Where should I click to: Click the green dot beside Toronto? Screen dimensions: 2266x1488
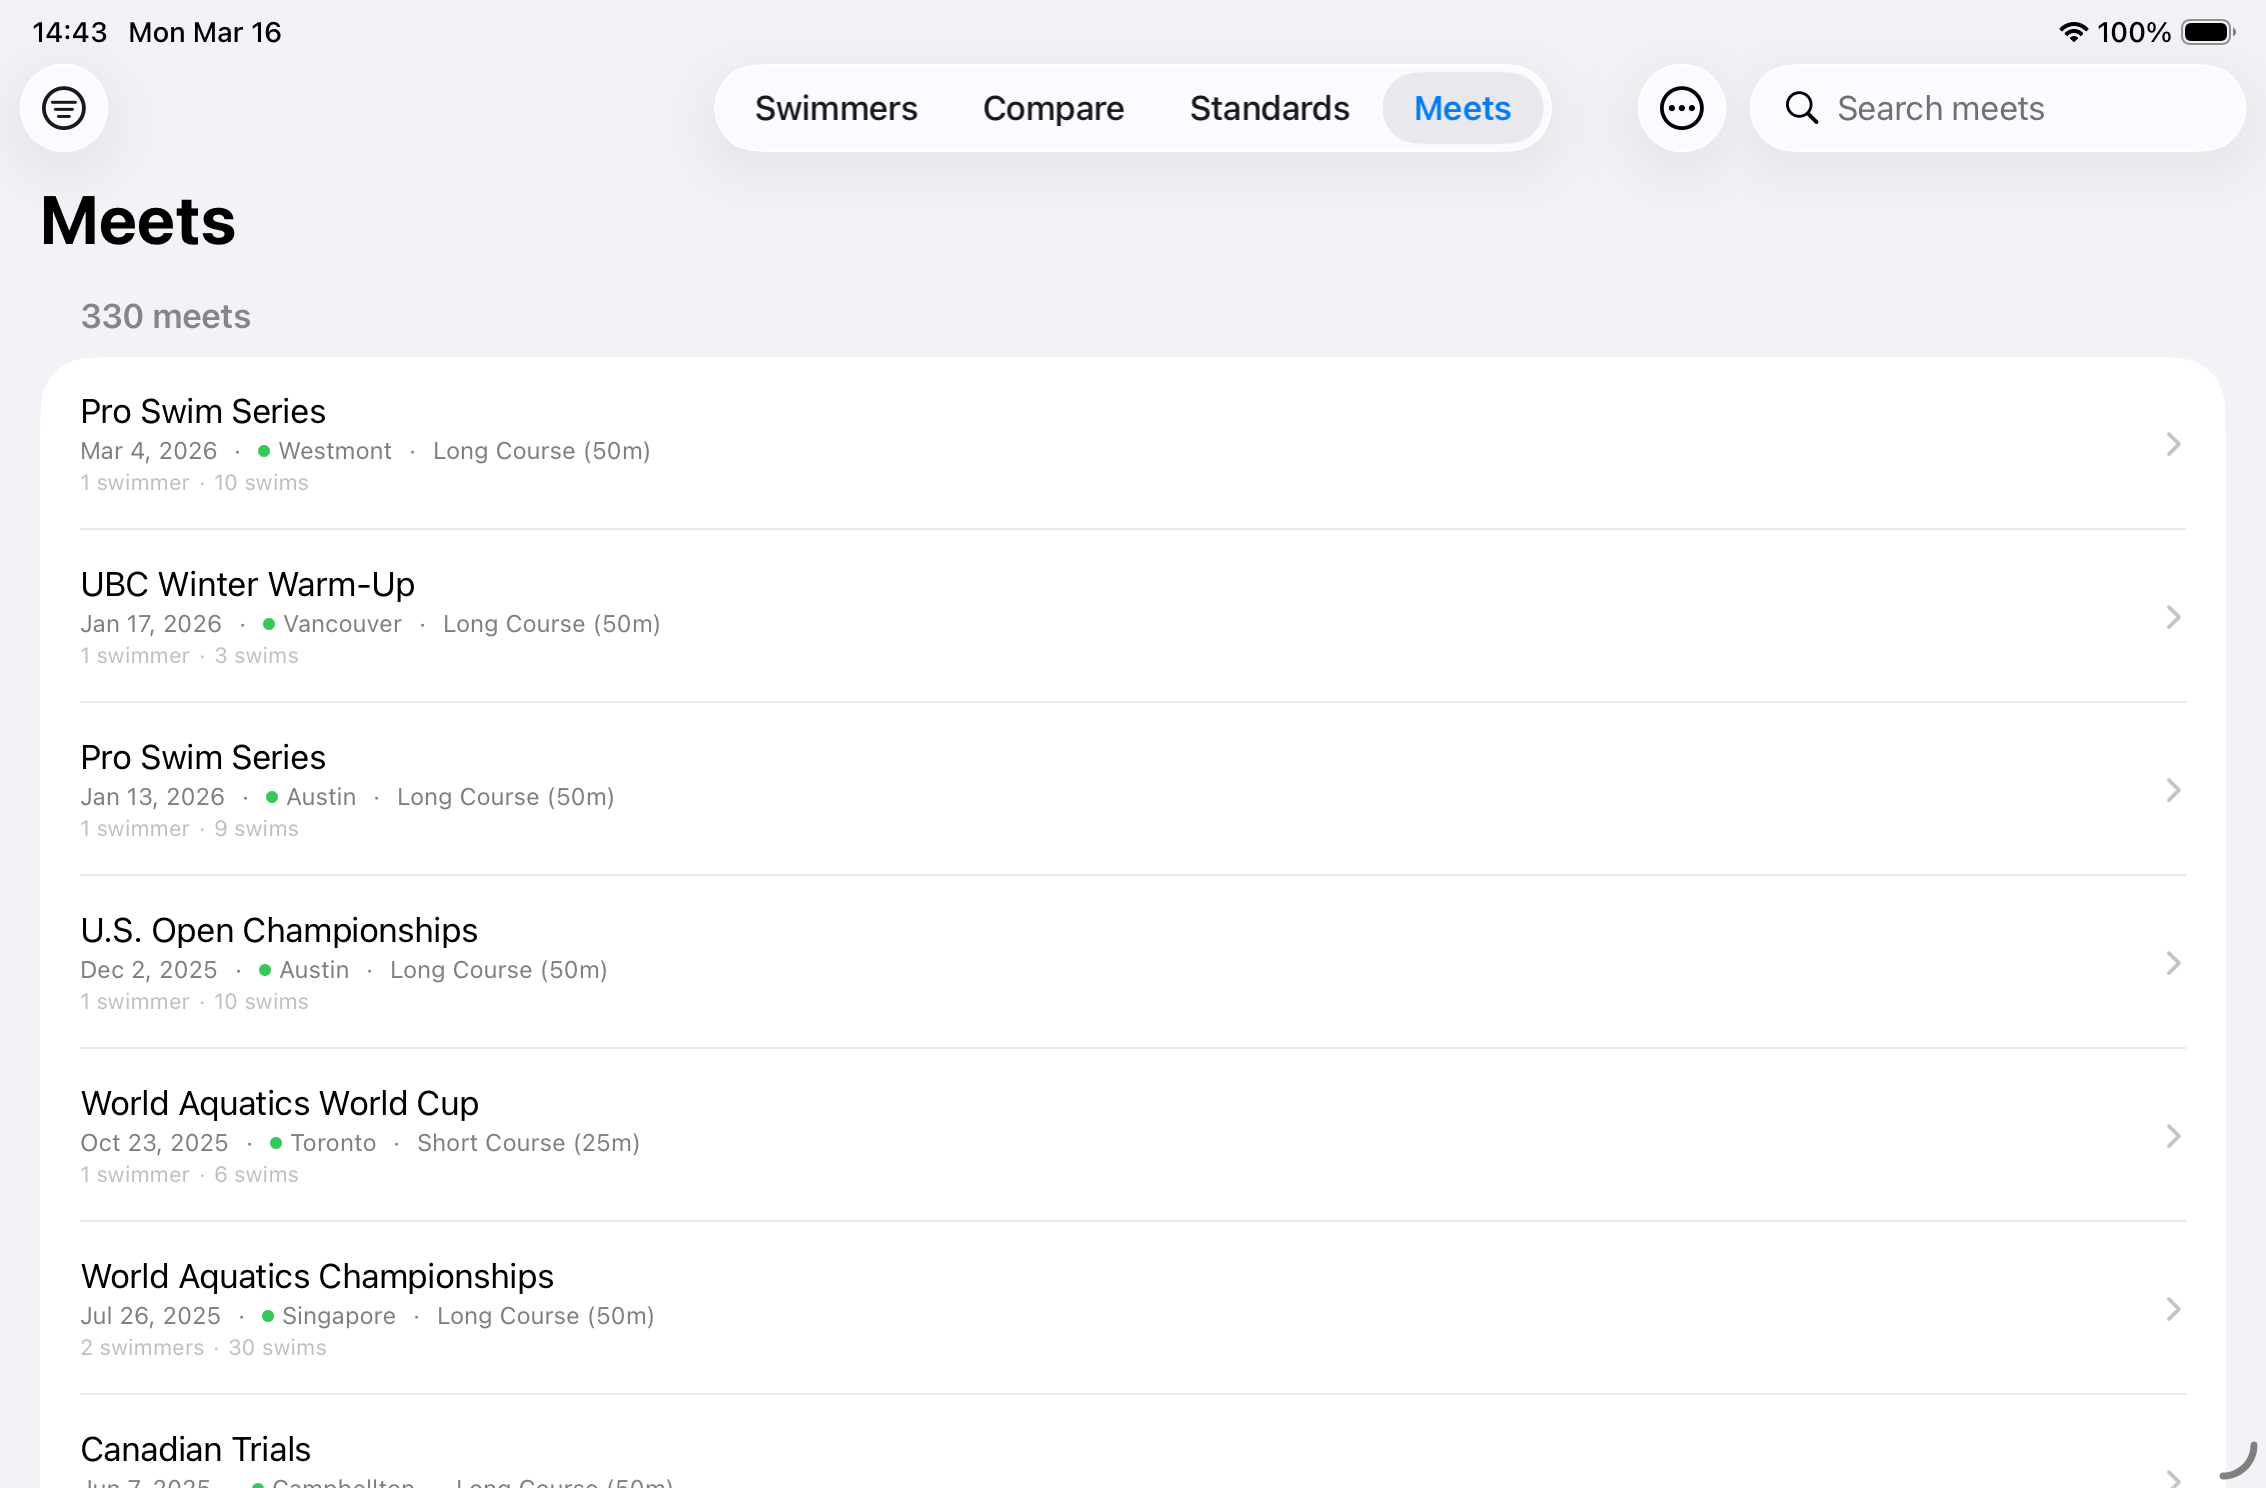click(x=276, y=1143)
